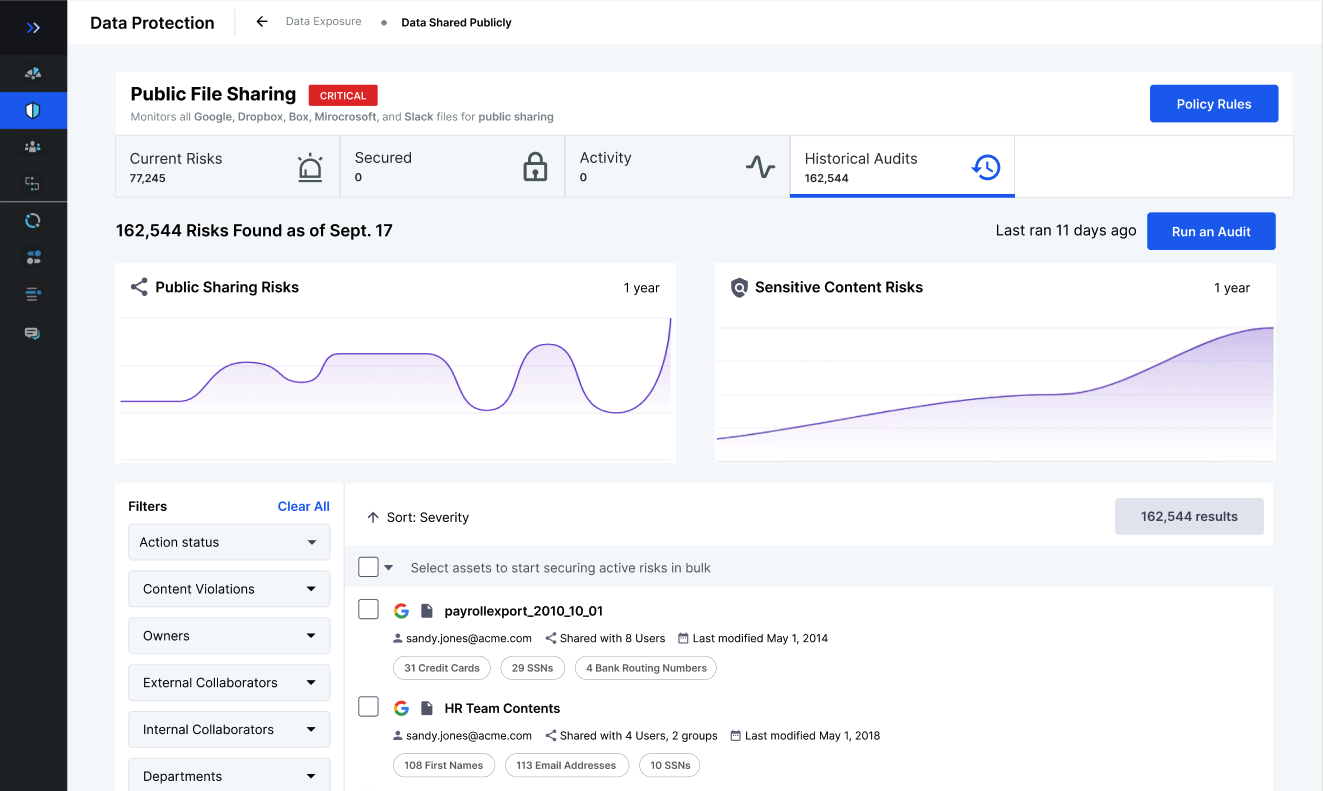
Task: Check the HR Team Contents checkbox
Action: tap(368, 706)
